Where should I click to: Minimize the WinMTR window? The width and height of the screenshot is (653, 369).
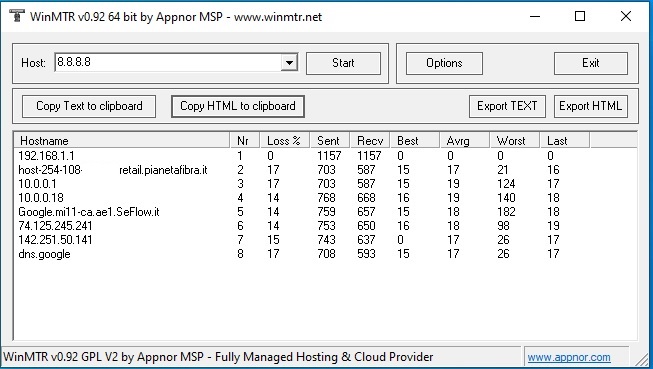(535, 17)
